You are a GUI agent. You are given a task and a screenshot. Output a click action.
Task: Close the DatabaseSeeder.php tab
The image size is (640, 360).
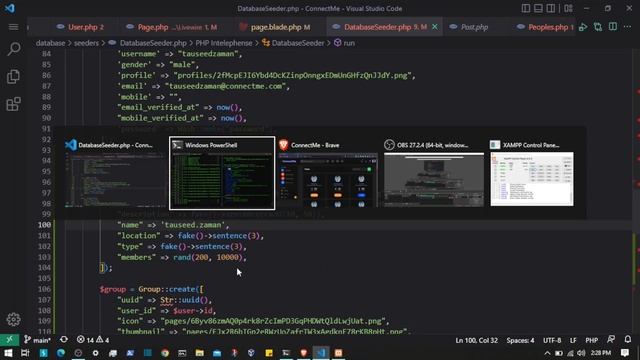coord(435,27)
